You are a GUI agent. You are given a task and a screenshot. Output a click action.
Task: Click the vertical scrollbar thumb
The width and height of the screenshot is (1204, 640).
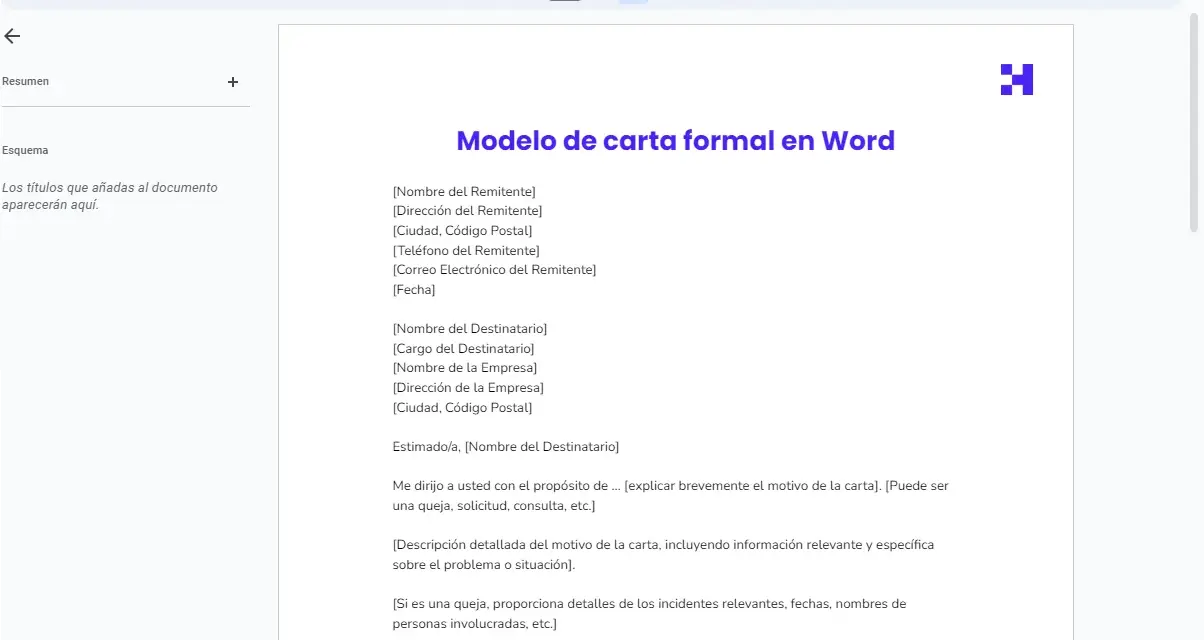click(x=1194, y=125)
